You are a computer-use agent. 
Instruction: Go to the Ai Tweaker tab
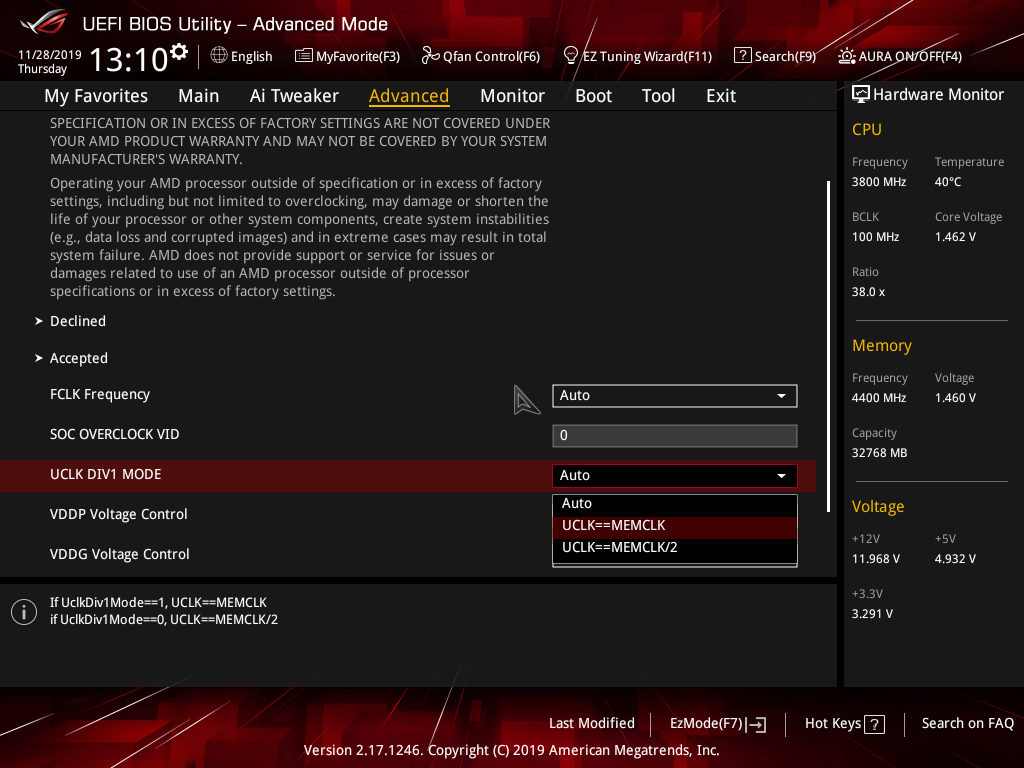point(294,95)
